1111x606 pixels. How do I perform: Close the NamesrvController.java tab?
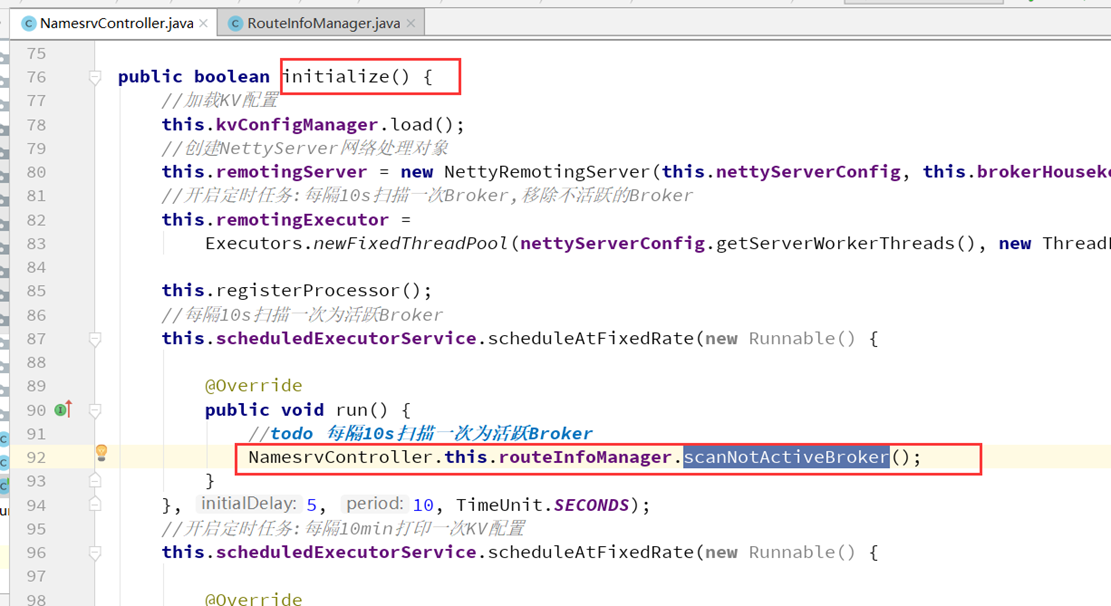click(203, 23)
